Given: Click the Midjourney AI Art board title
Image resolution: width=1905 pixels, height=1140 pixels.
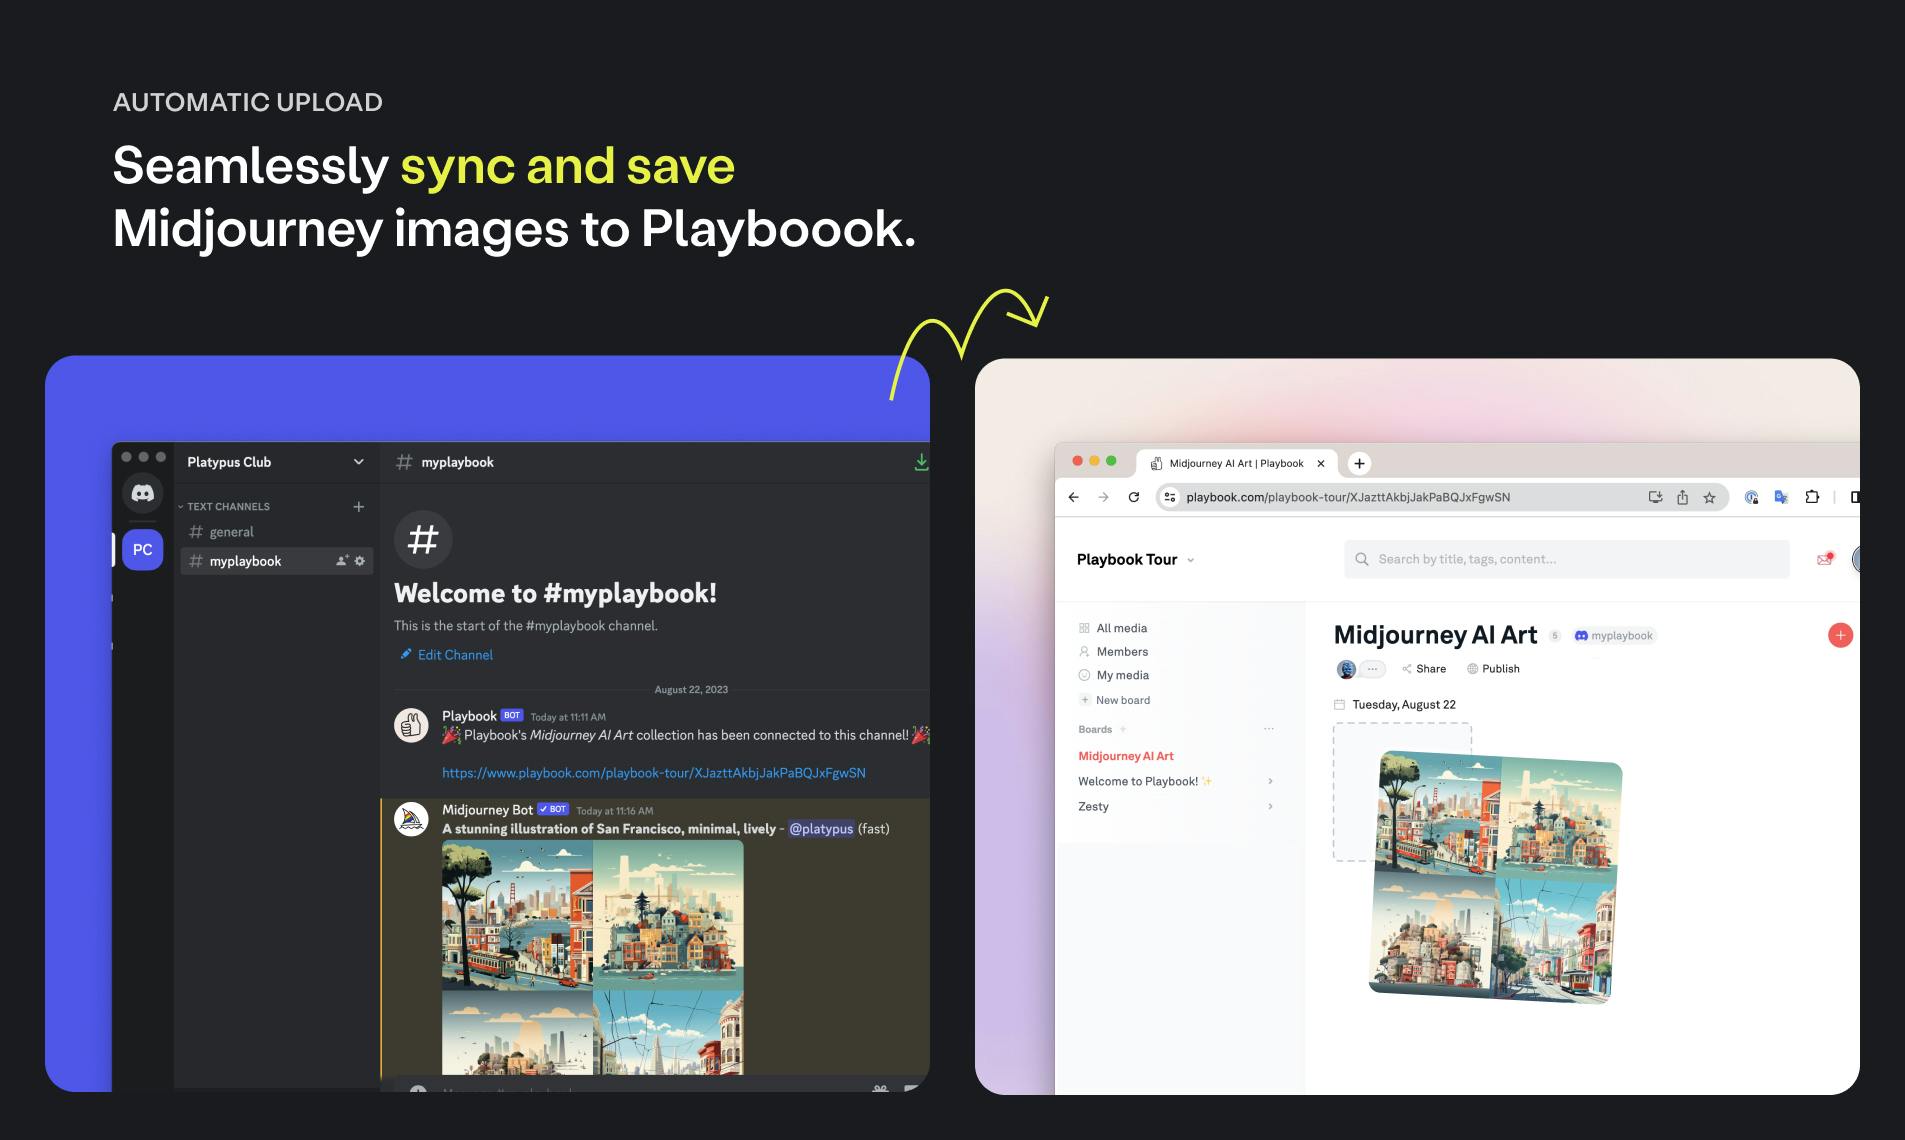Looking at the screenshot, I should tap(1435, 635).
